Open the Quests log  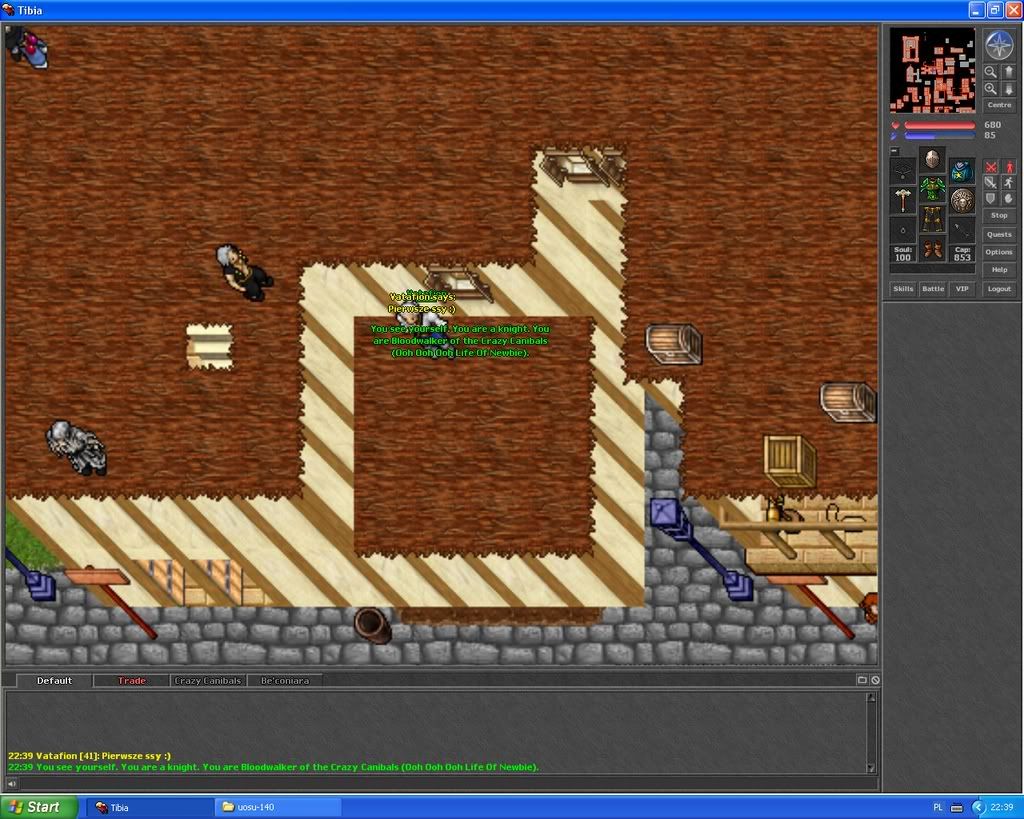999,234
